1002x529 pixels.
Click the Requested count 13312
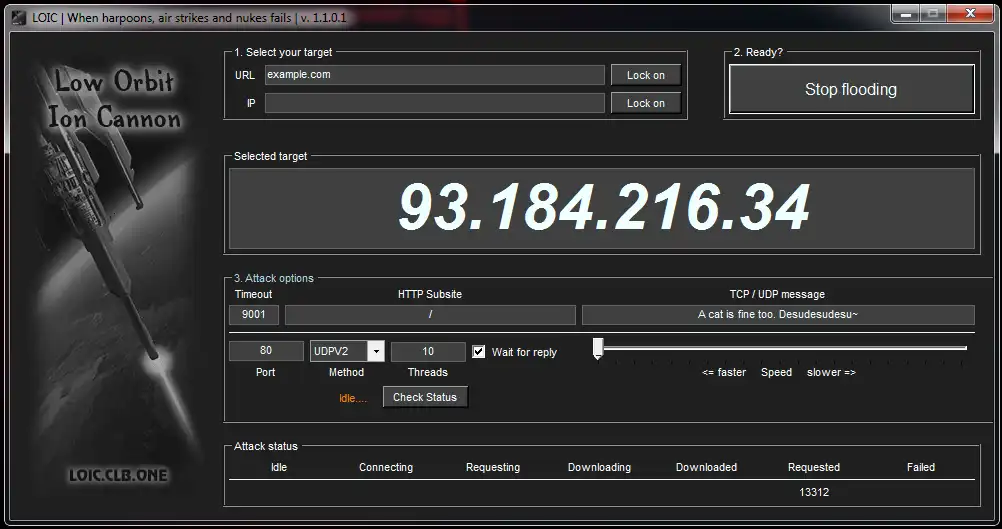click(814, 492)
